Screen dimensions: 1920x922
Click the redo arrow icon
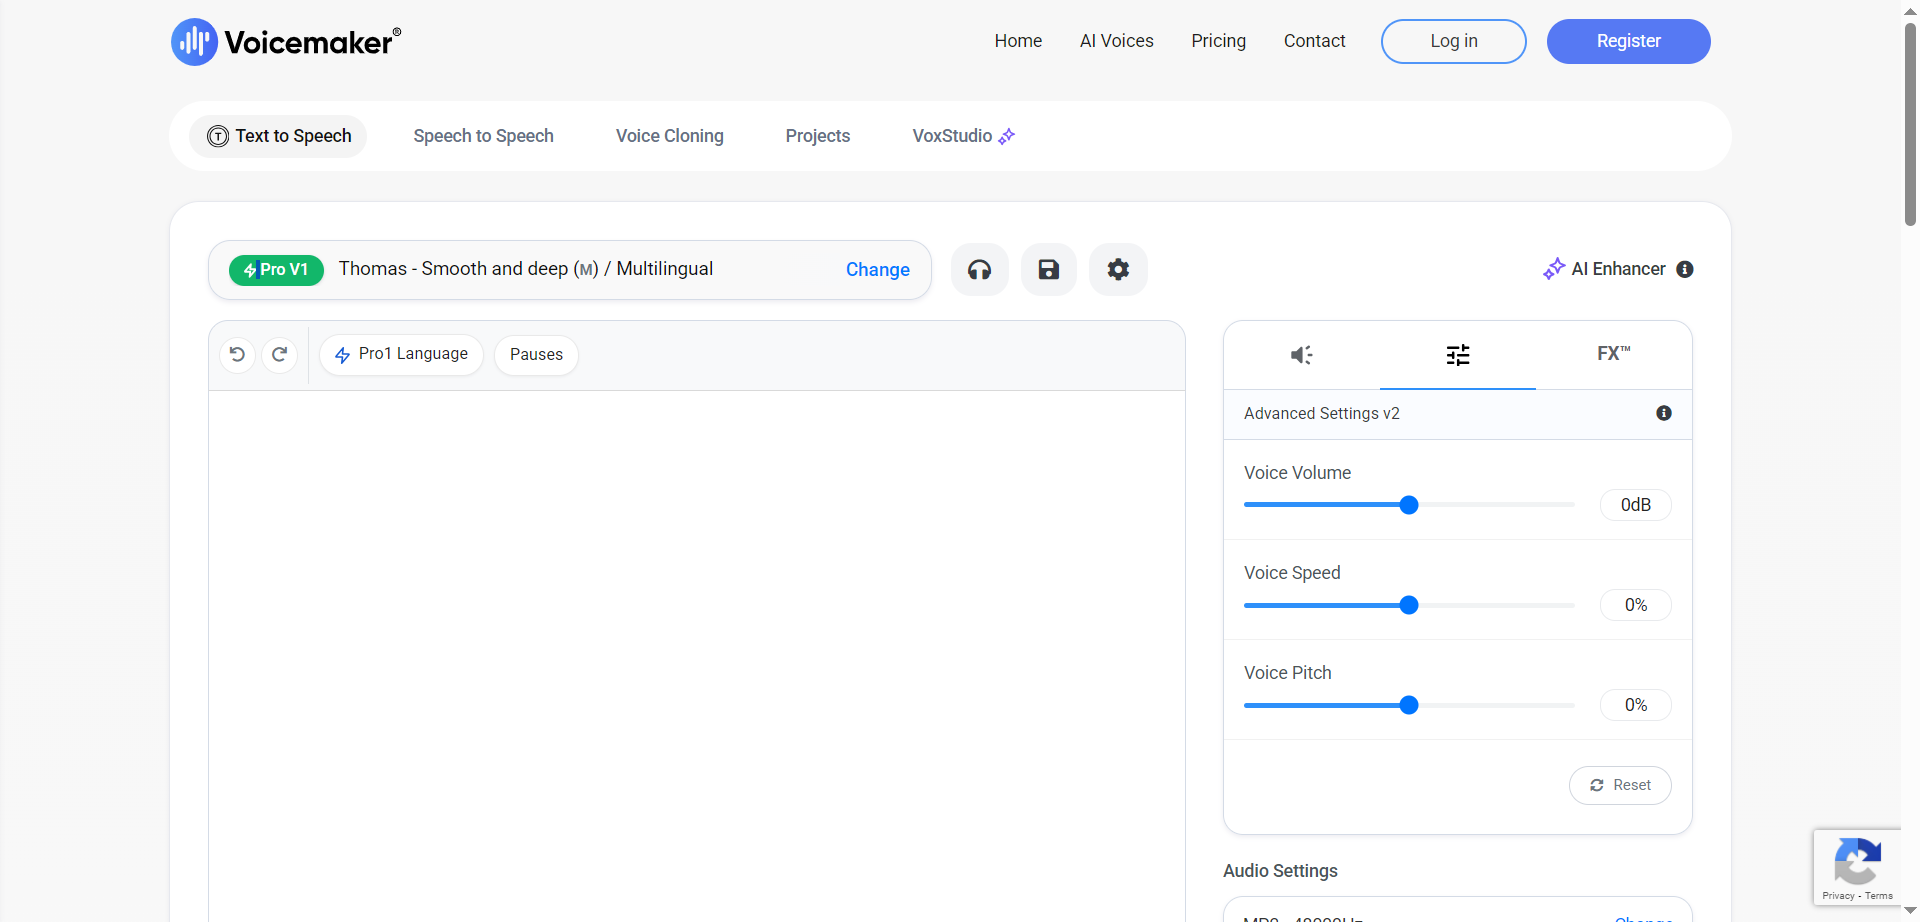pyautogui.click(x=280, y=354)
